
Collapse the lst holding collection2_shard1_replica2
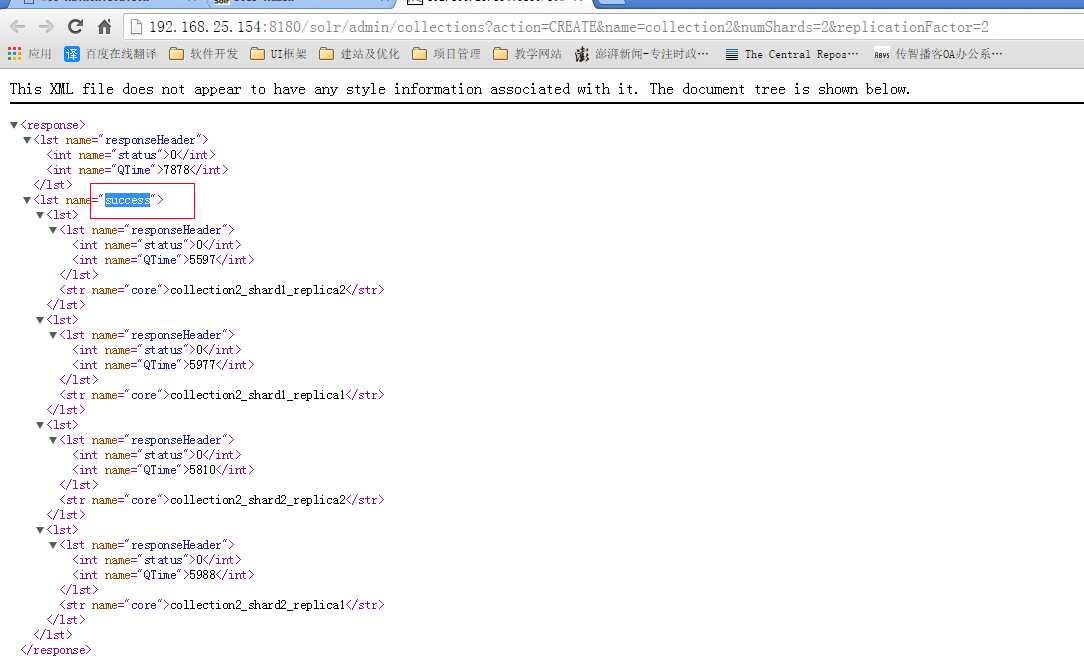pyautogui.click(x=39, y=216)
